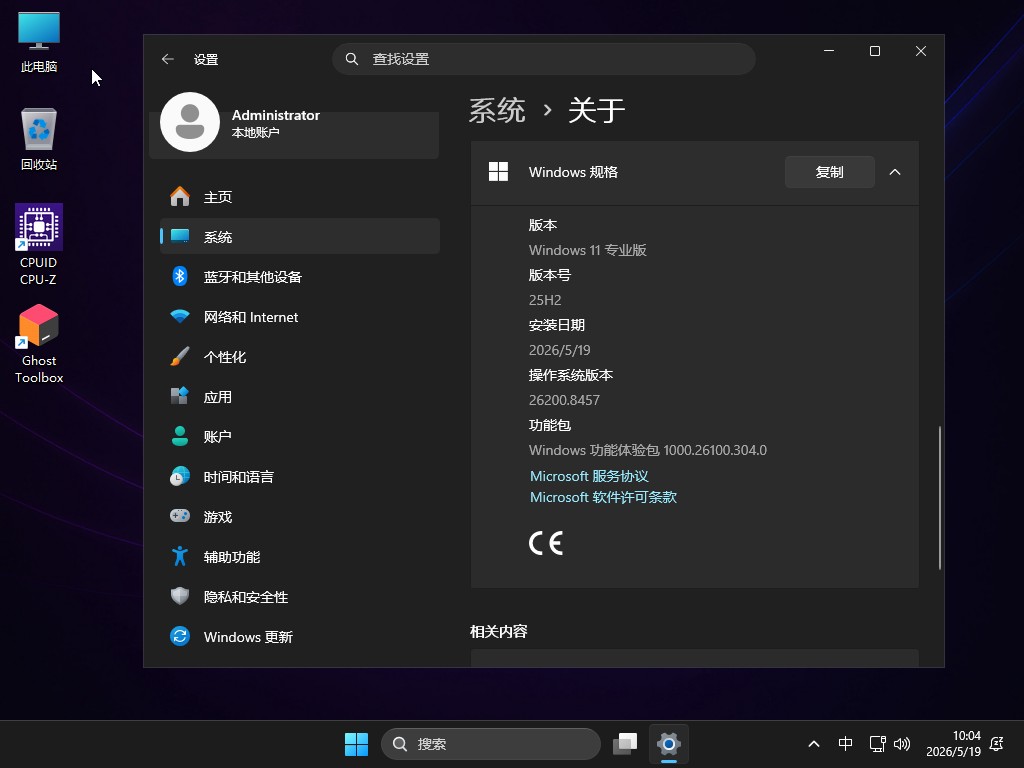1024x768 pixels.
Task: Click the 相关内容 heading
Action: 498,632
